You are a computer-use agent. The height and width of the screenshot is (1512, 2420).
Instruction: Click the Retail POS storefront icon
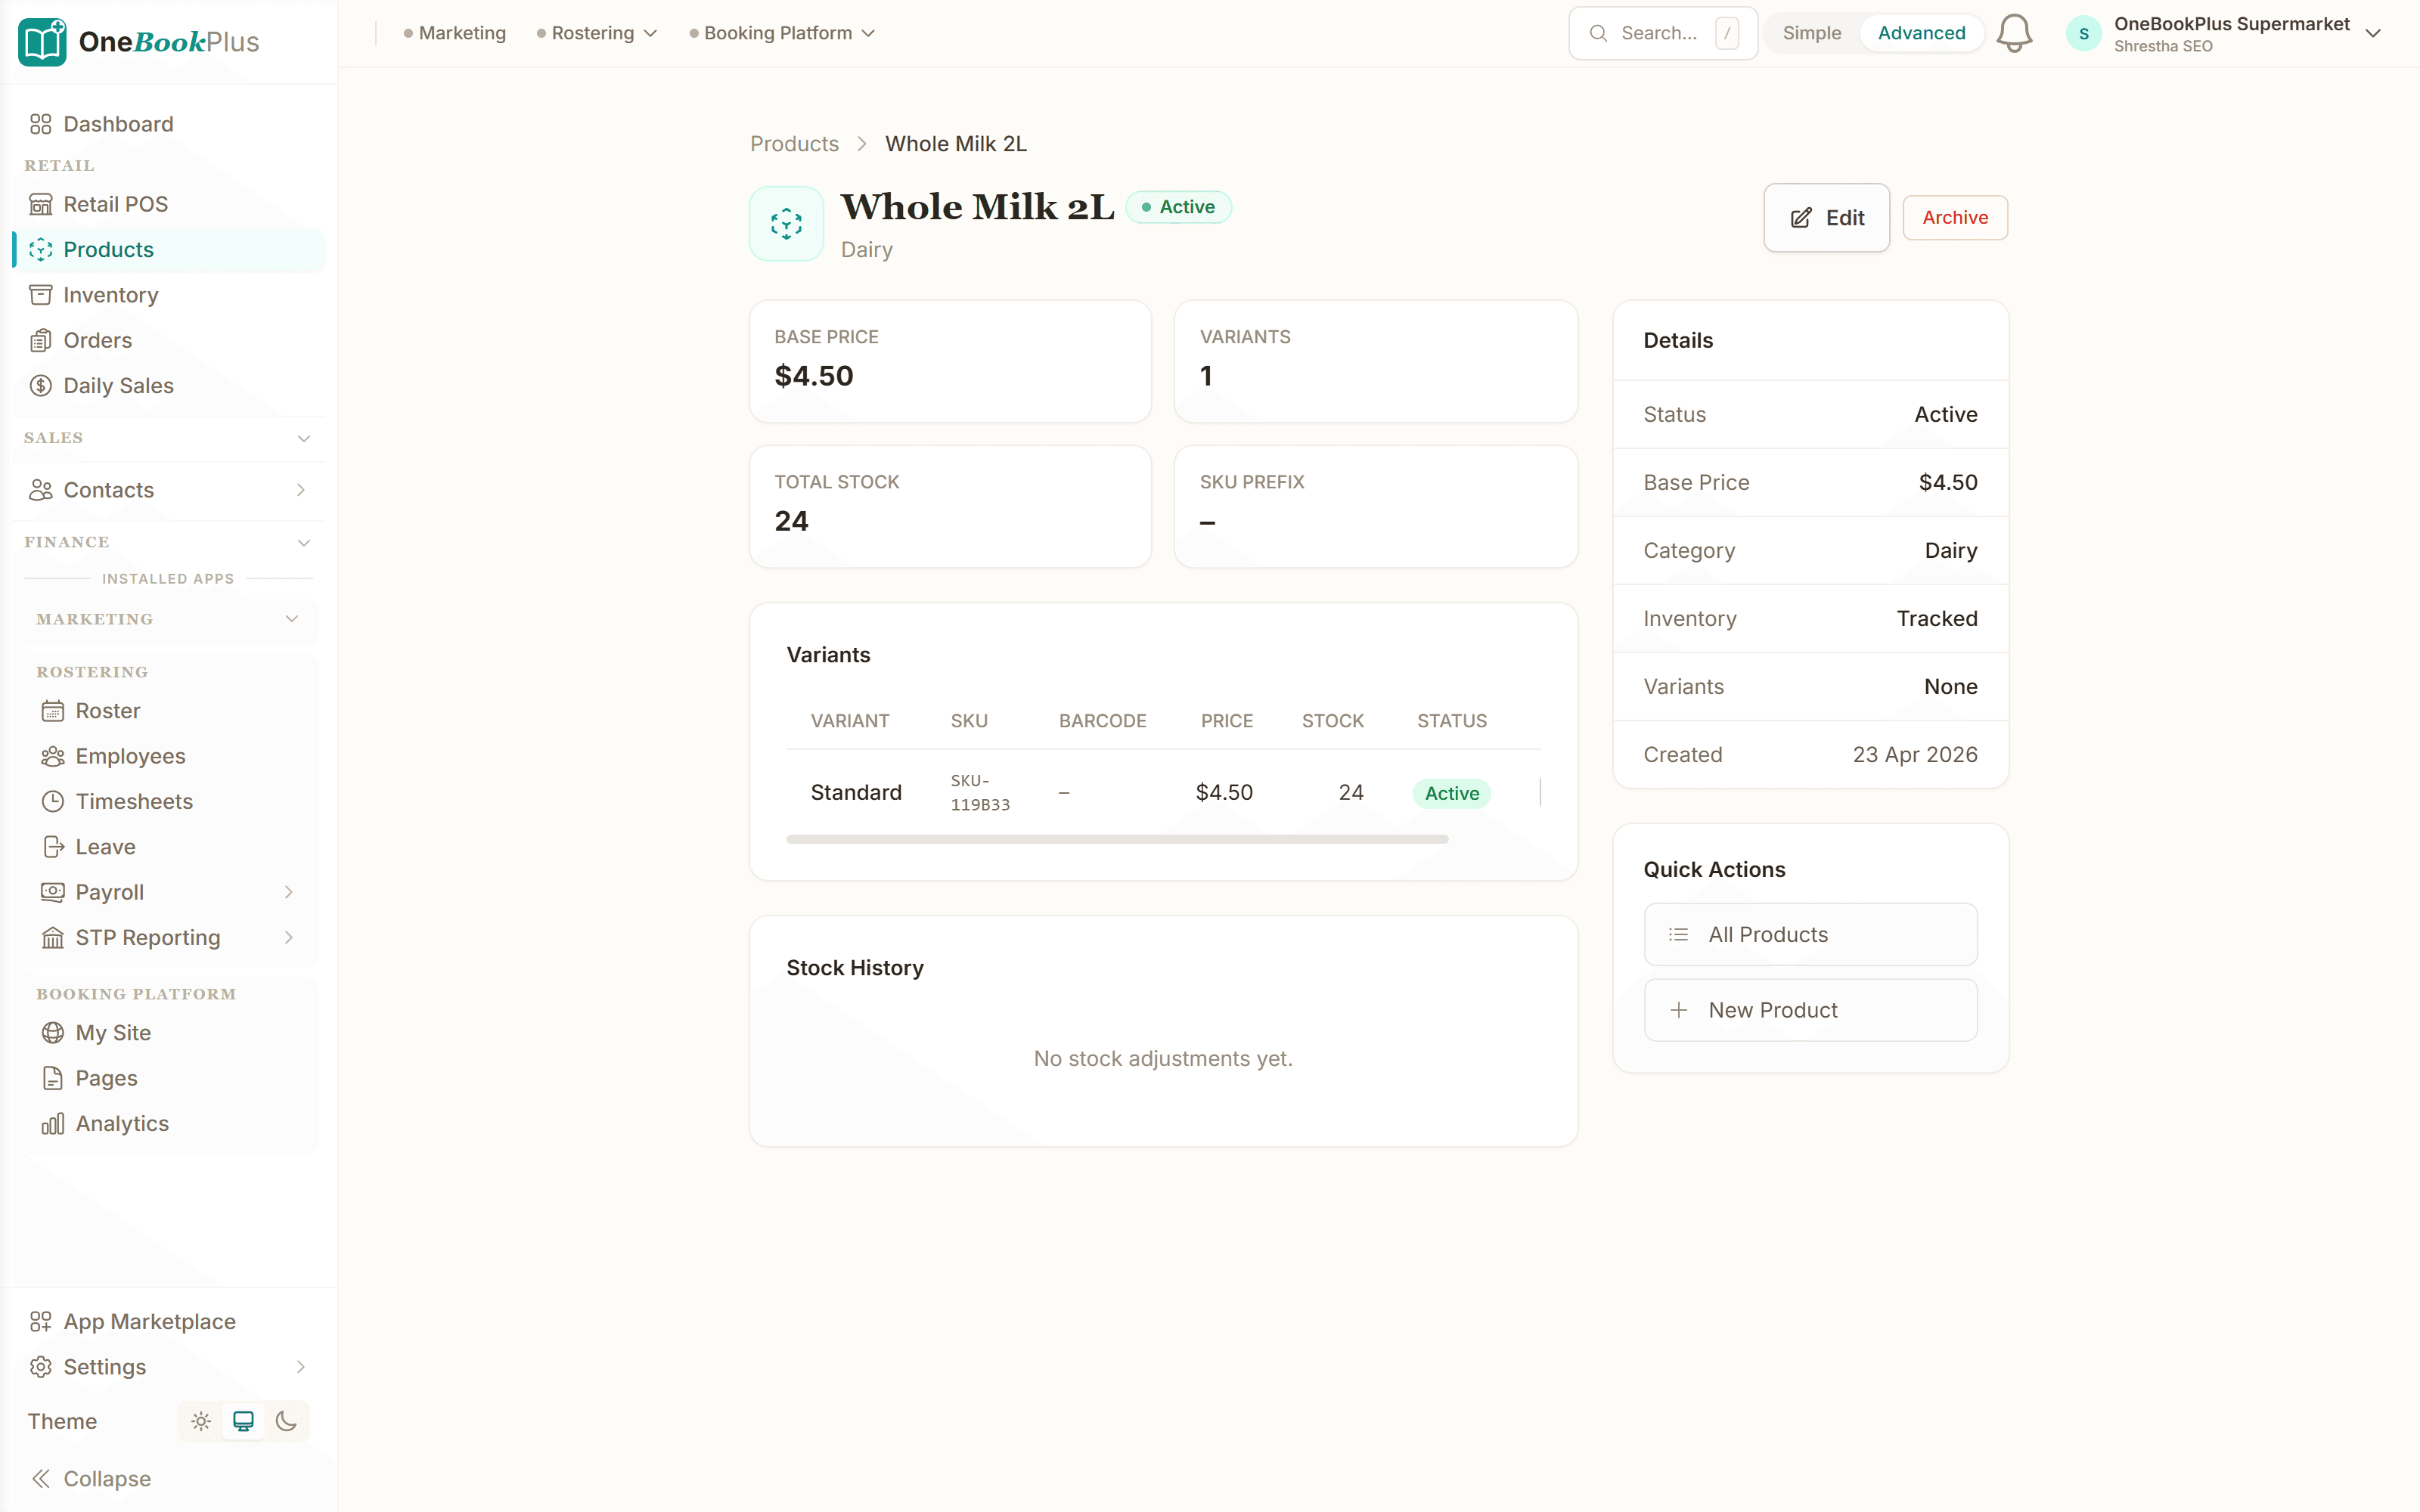pos(40,204)
